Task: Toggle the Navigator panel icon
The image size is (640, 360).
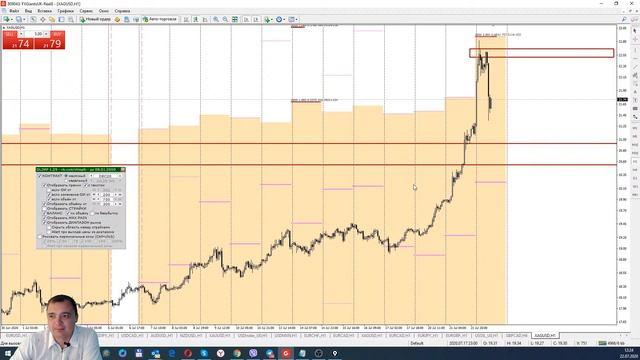Action: 52,19
